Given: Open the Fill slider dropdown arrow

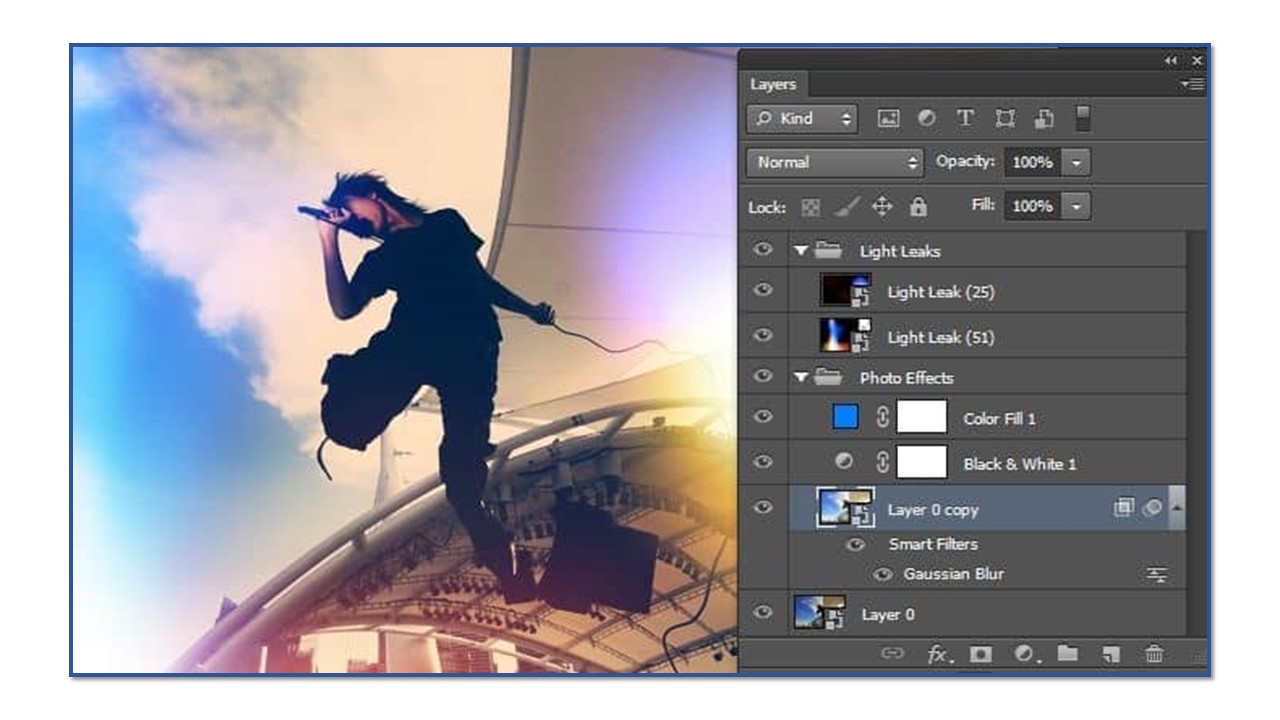Looking at the screenshot, I should point(1077,206).
